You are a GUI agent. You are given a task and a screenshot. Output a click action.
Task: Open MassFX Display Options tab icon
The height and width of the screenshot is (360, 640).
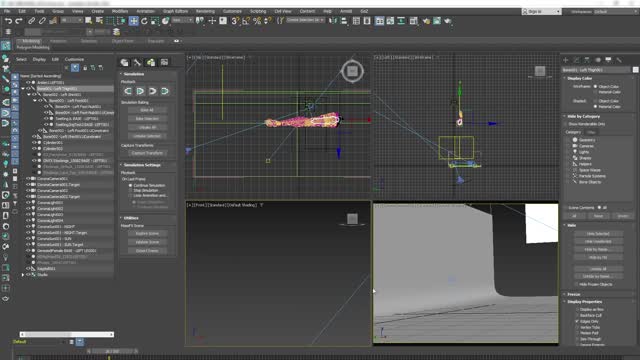tap(164, 62)
